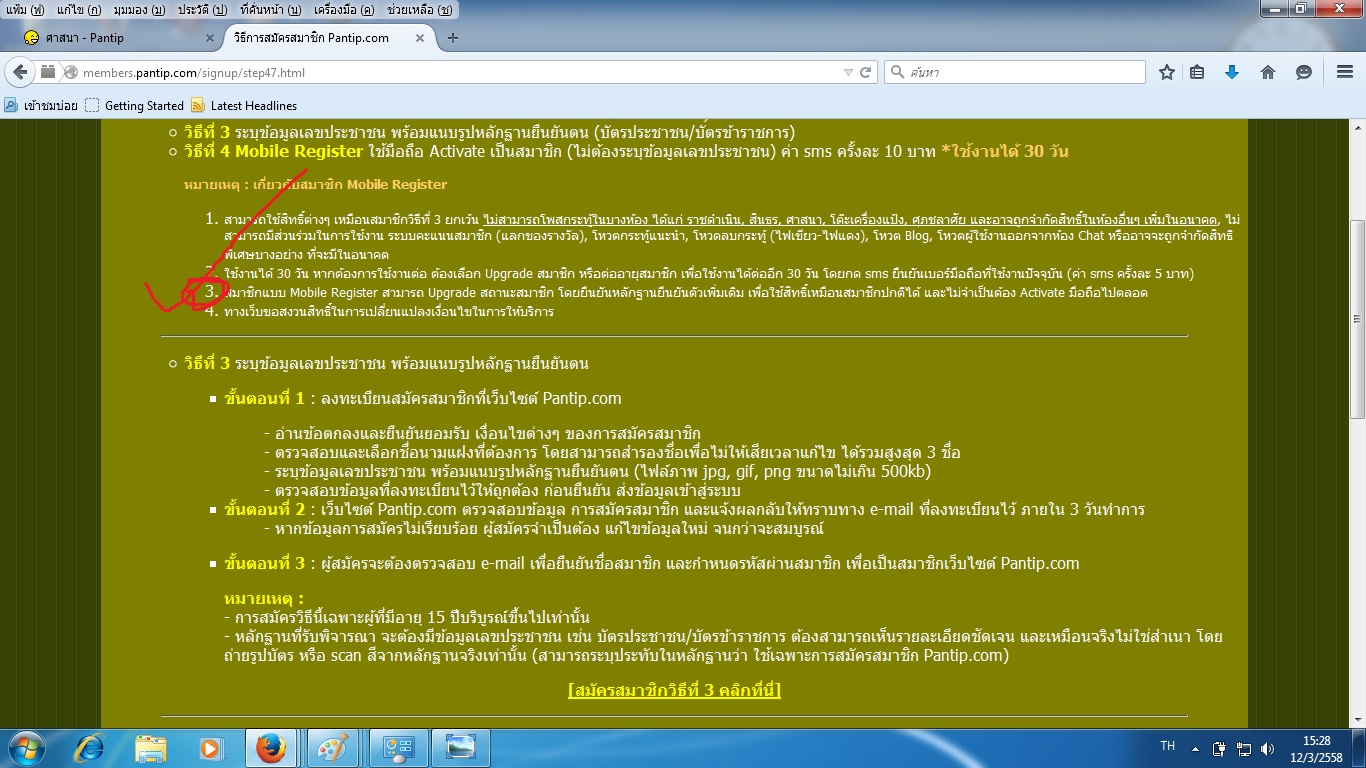The height and width of the screenshot is (768, 1366).
Task: Open the Downloads arrow in toolbar
Action: click(x=1232, y=72)
